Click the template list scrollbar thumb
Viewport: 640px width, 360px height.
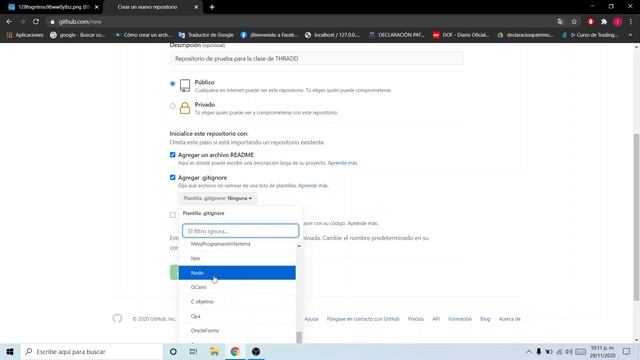(x=299, y=337)
